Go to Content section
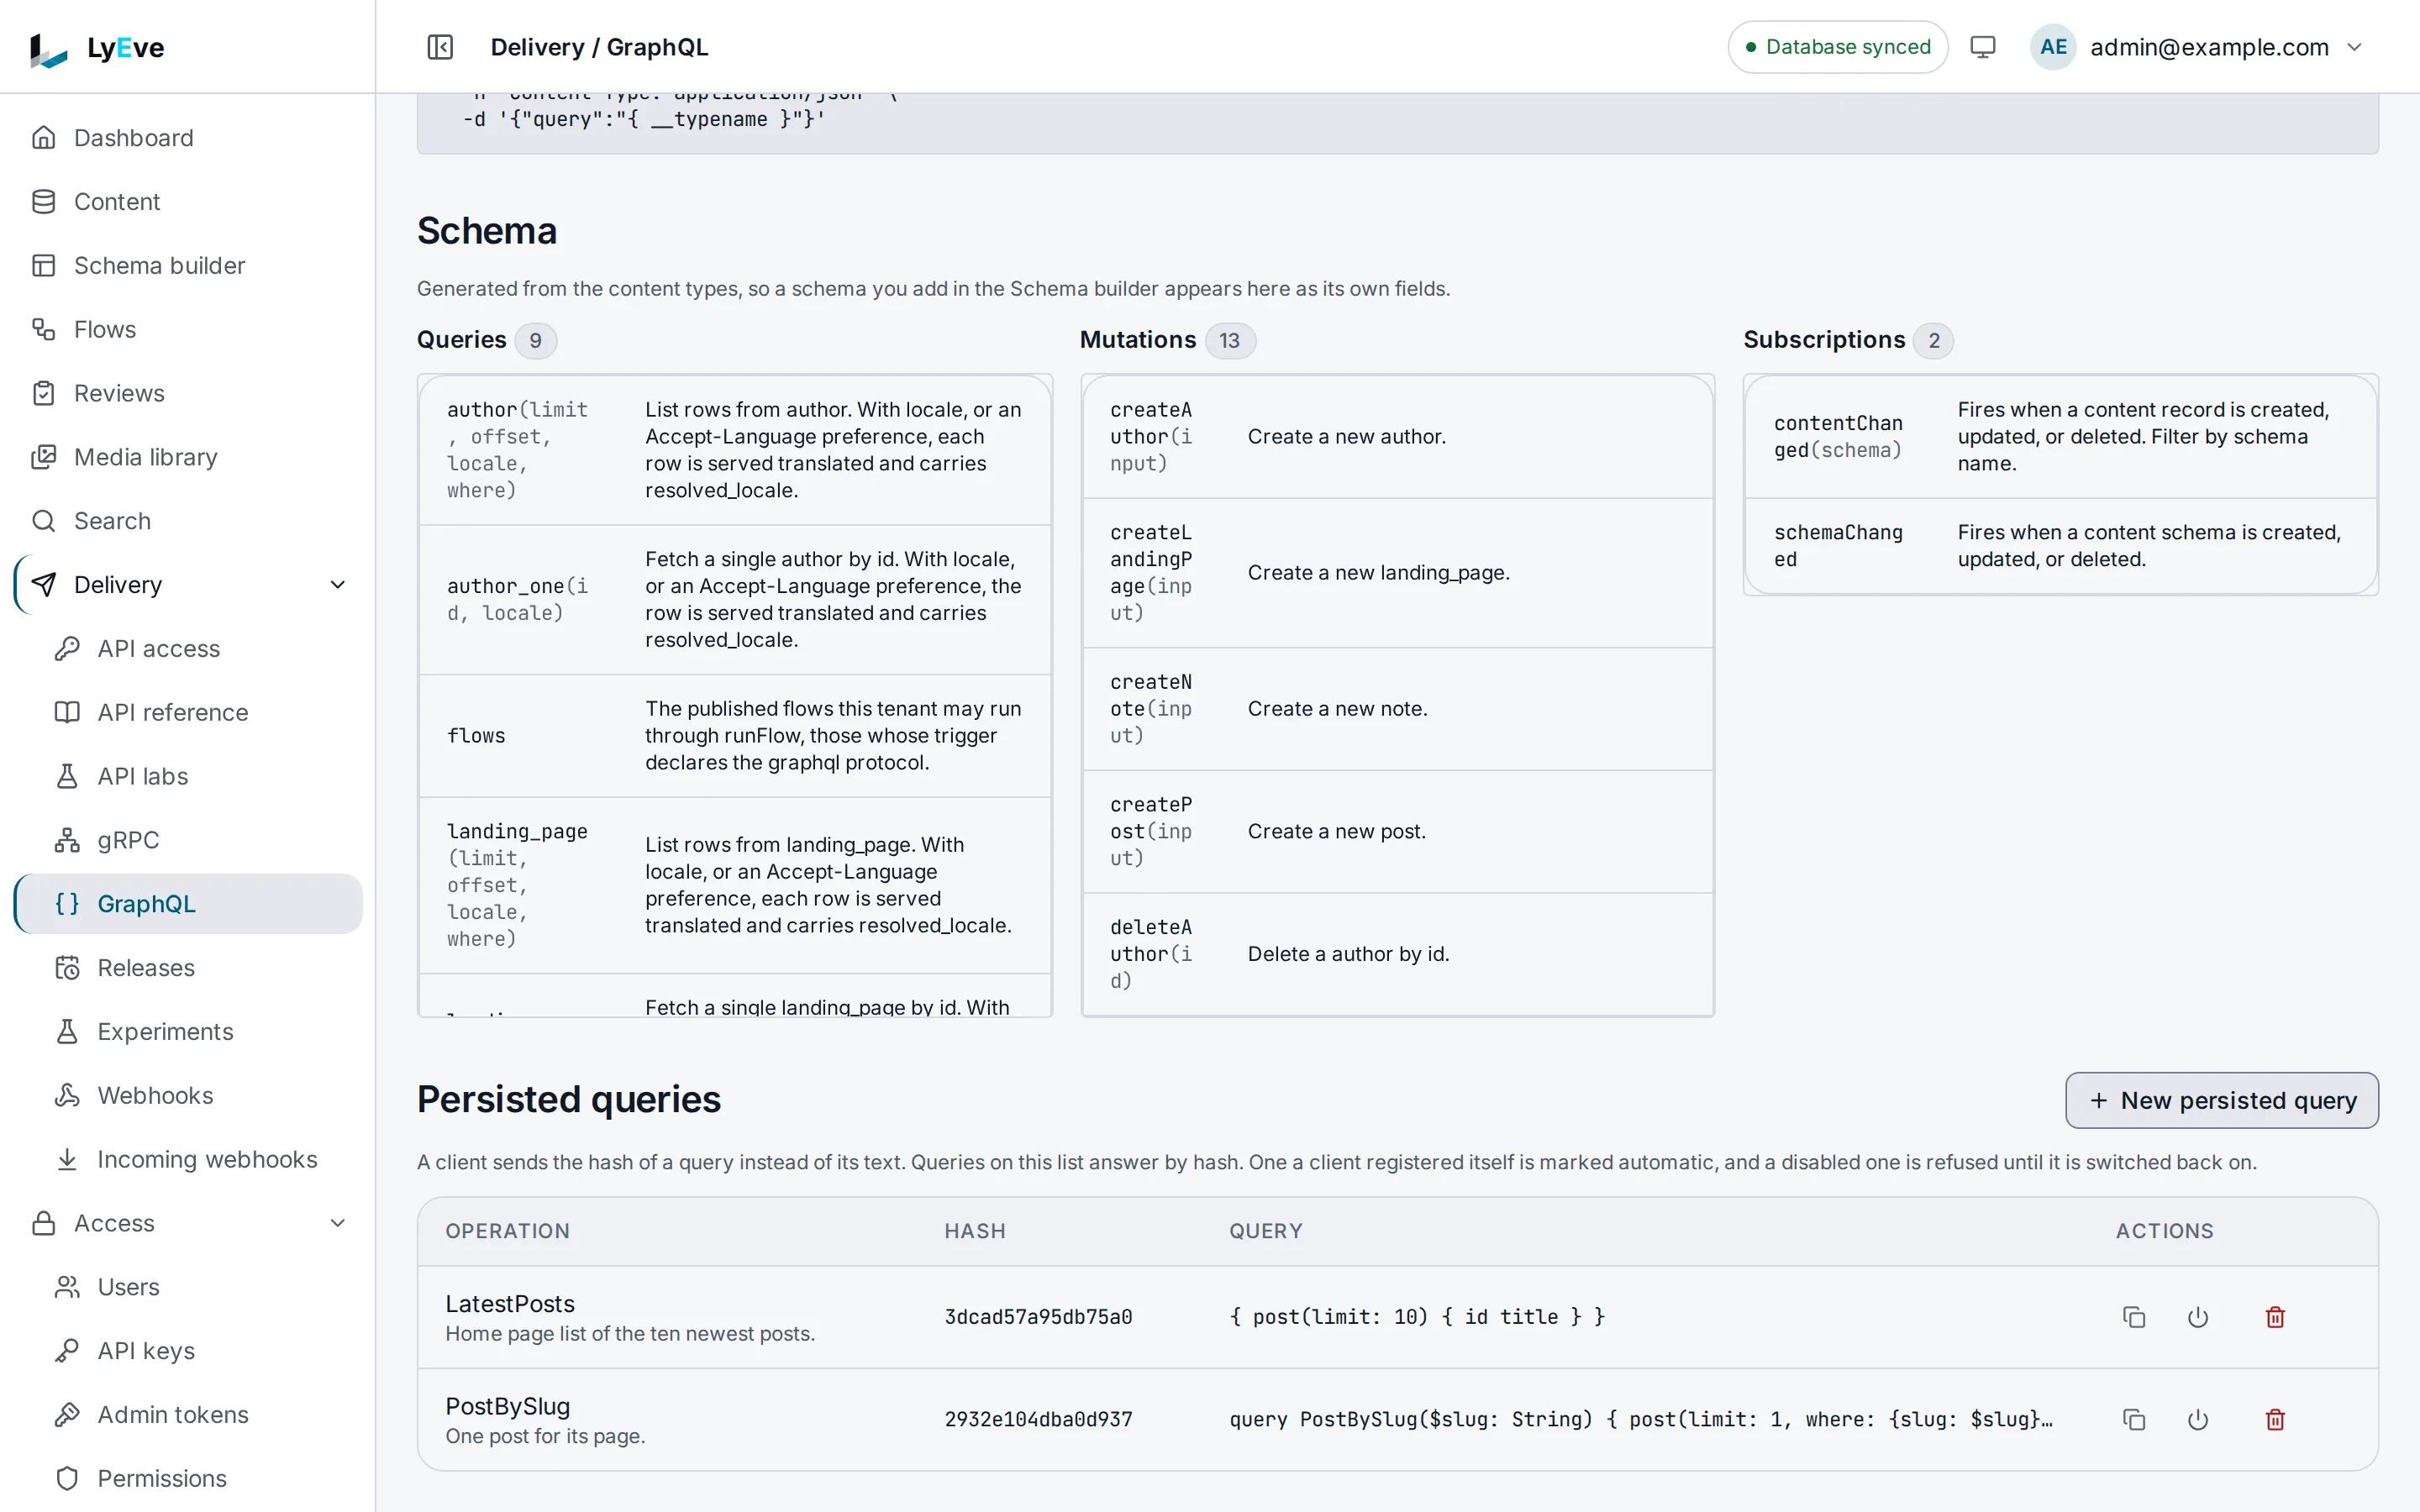Image resolution: width=2420 pixels, height=1512 pixels. [x=188, y=202]
